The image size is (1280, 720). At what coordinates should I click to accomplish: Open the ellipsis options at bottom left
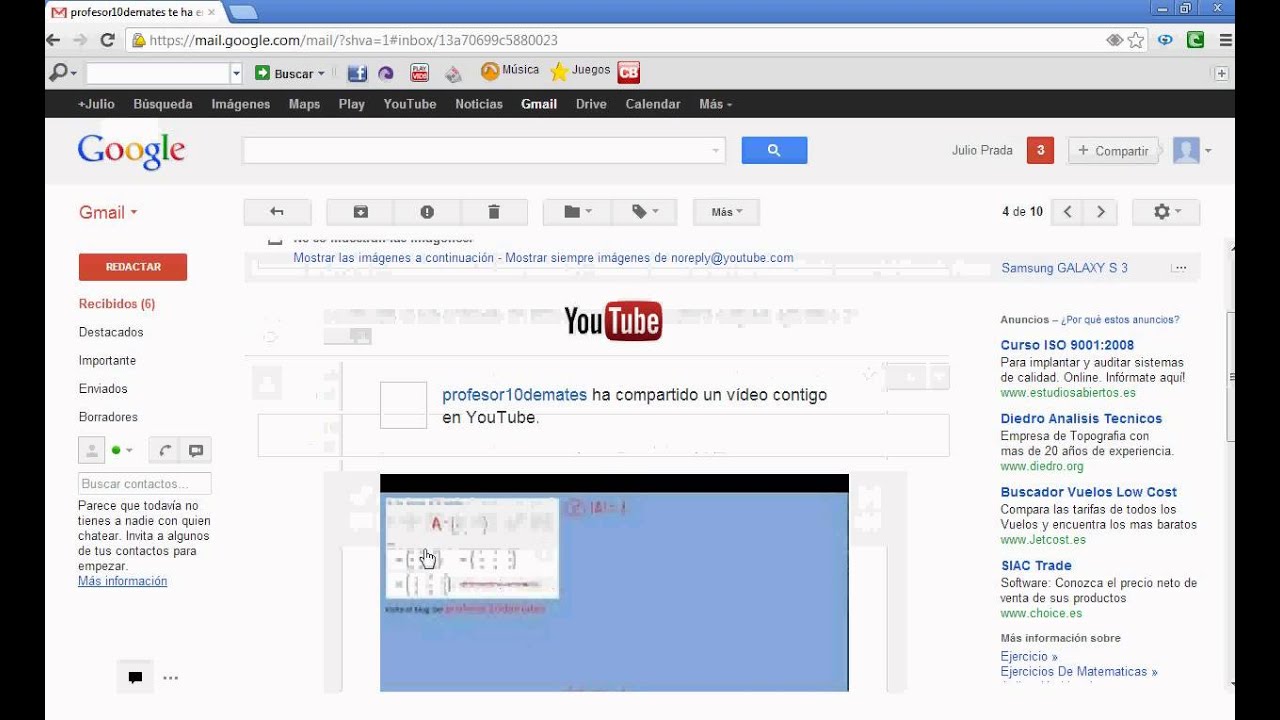170,678
